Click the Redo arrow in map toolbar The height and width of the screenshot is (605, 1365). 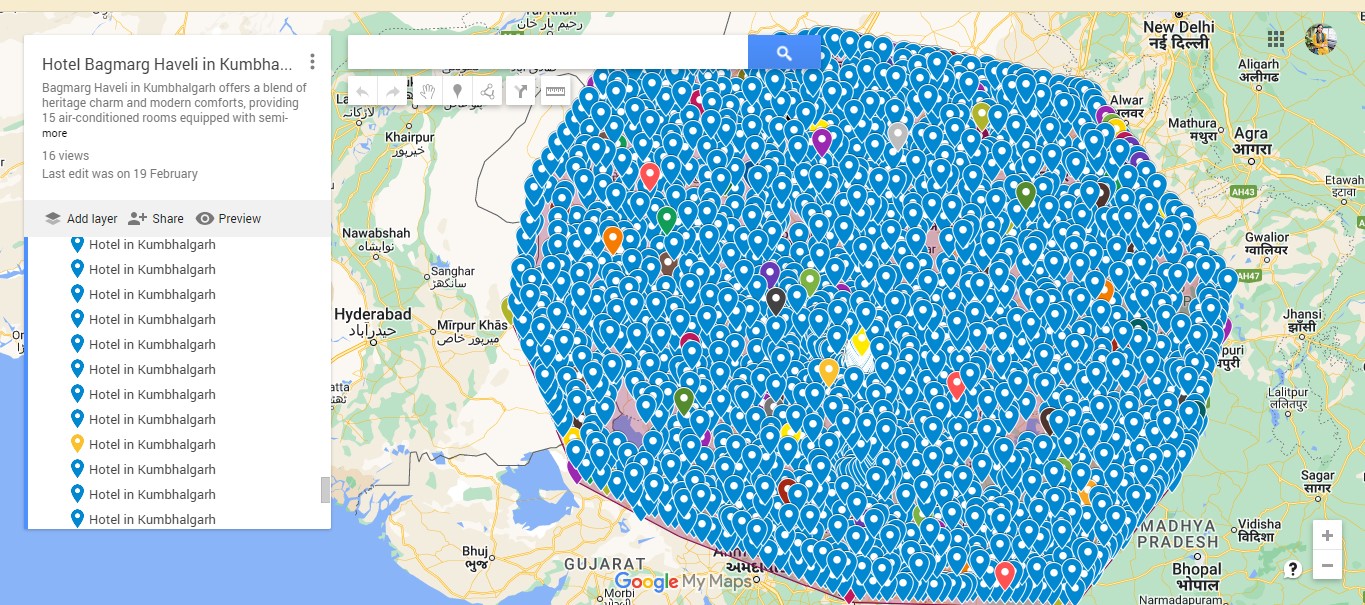[393, 92]
